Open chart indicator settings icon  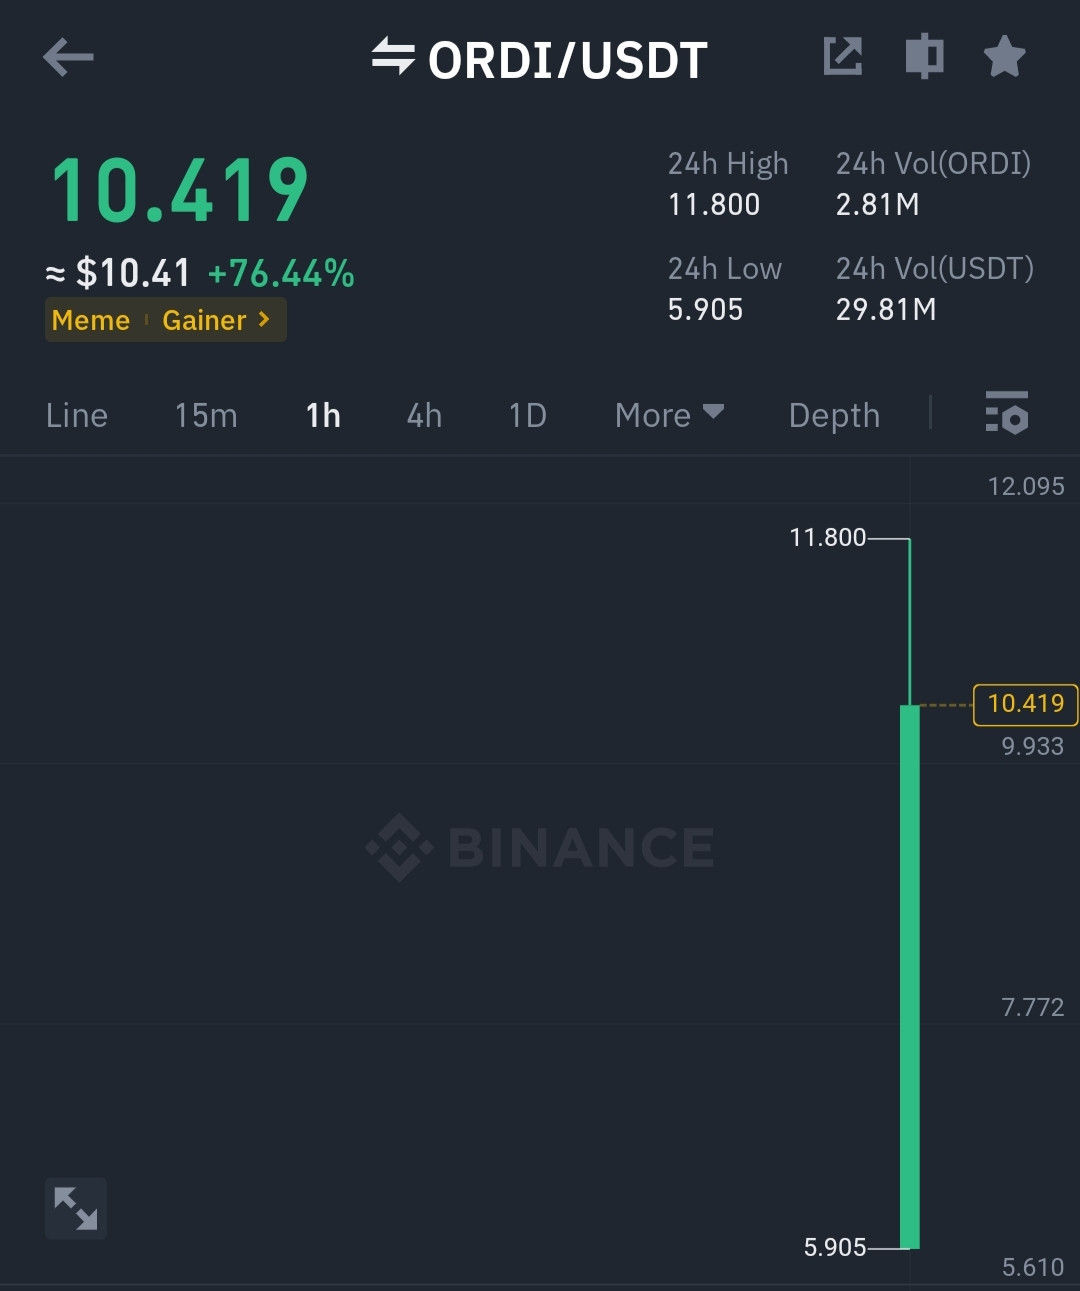[1006, 413]
